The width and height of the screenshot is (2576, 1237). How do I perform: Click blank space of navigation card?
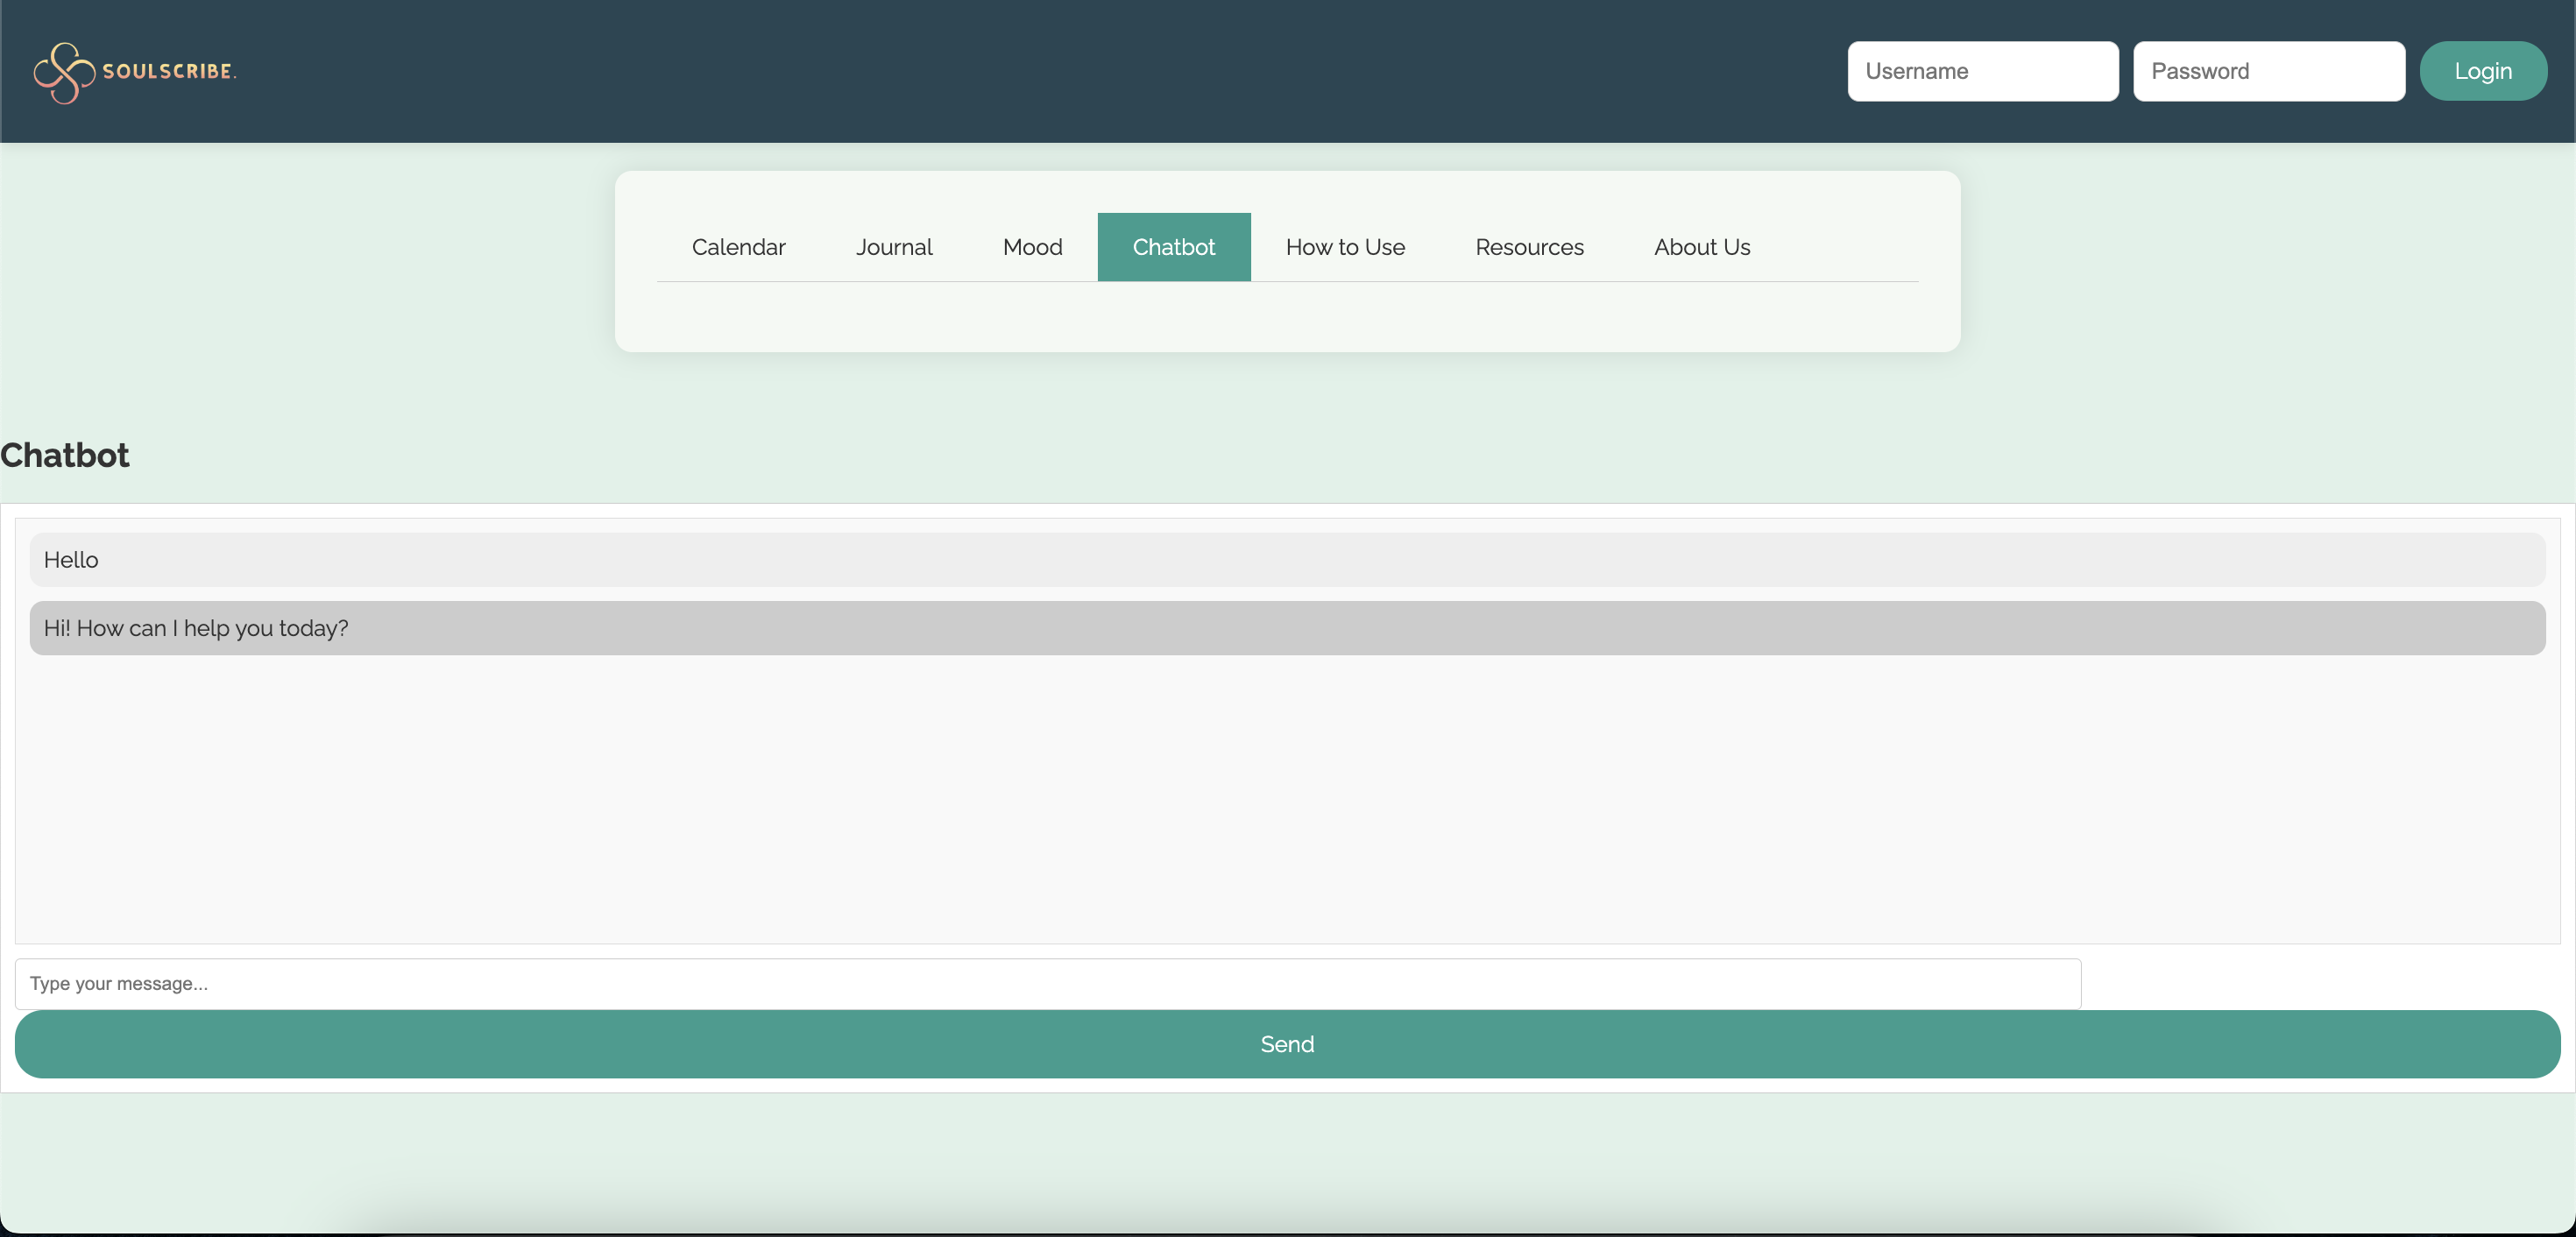[1286, 317]
